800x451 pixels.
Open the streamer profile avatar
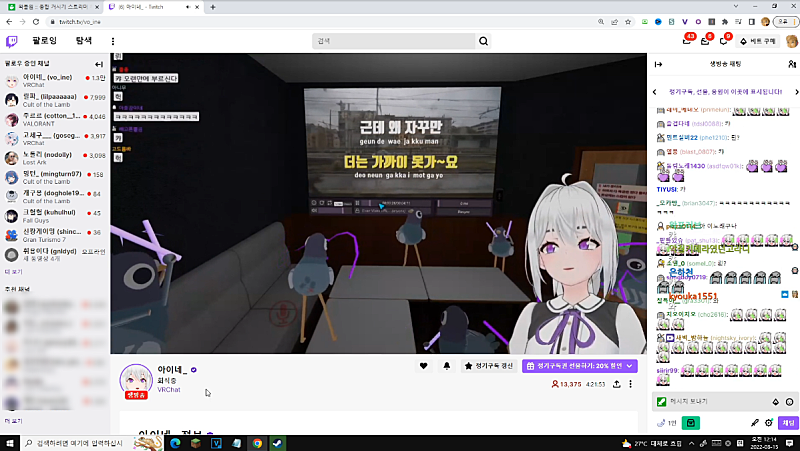136,381
